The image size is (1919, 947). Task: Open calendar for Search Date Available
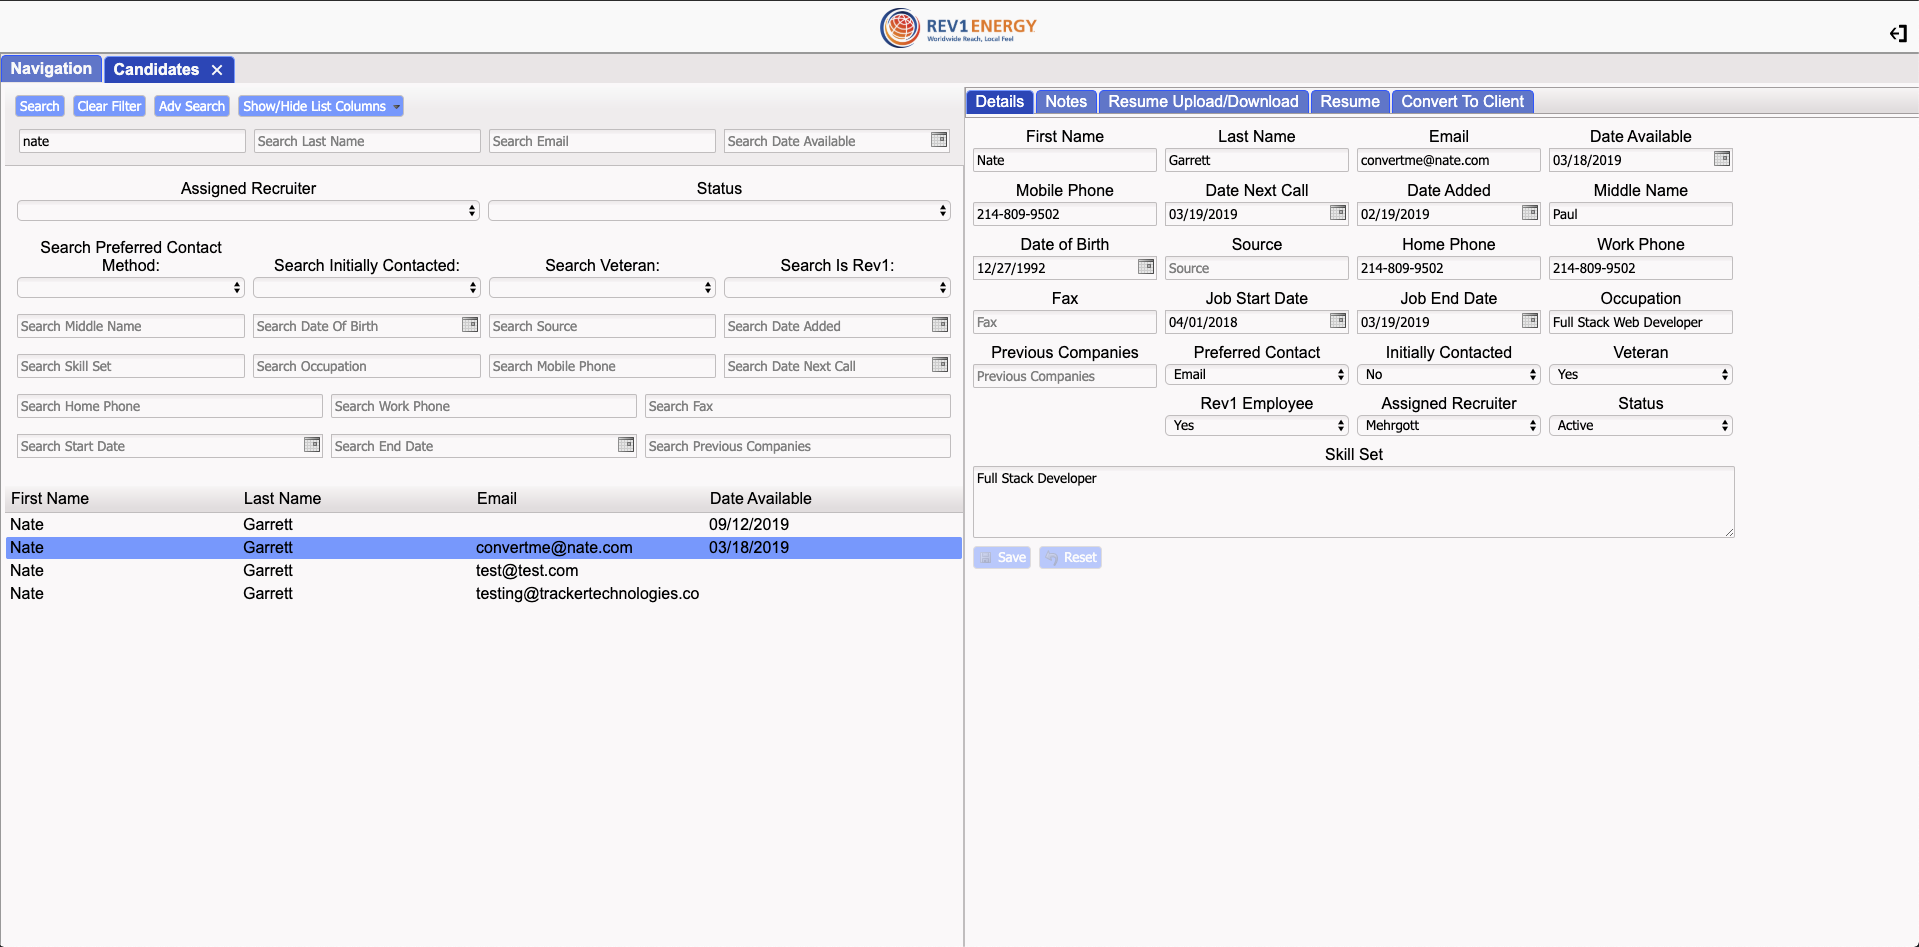939,140
